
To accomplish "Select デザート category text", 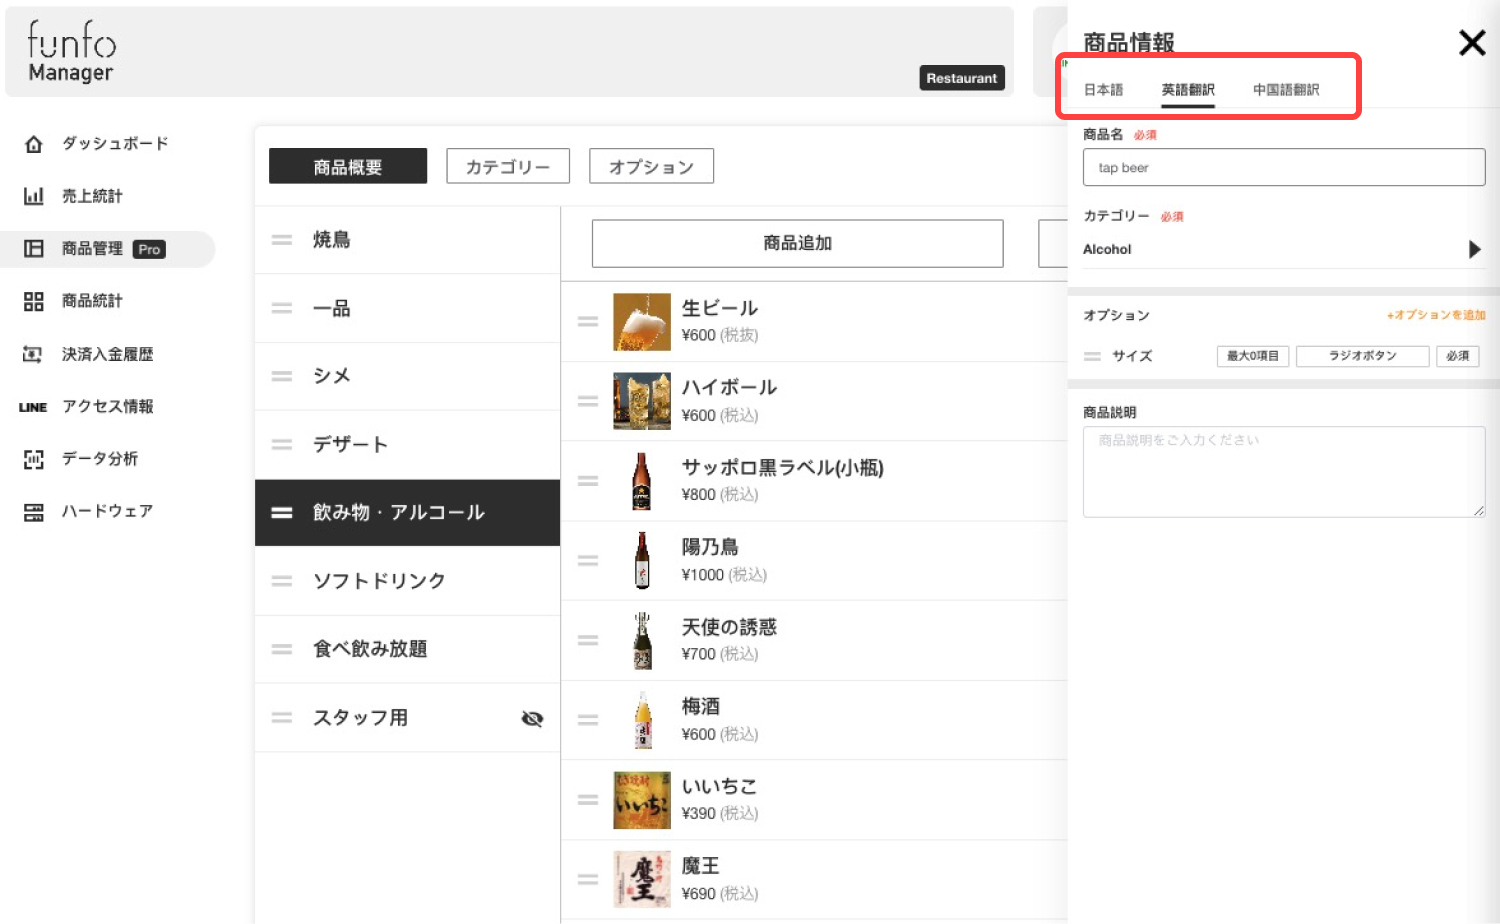I will click(350, 444).
